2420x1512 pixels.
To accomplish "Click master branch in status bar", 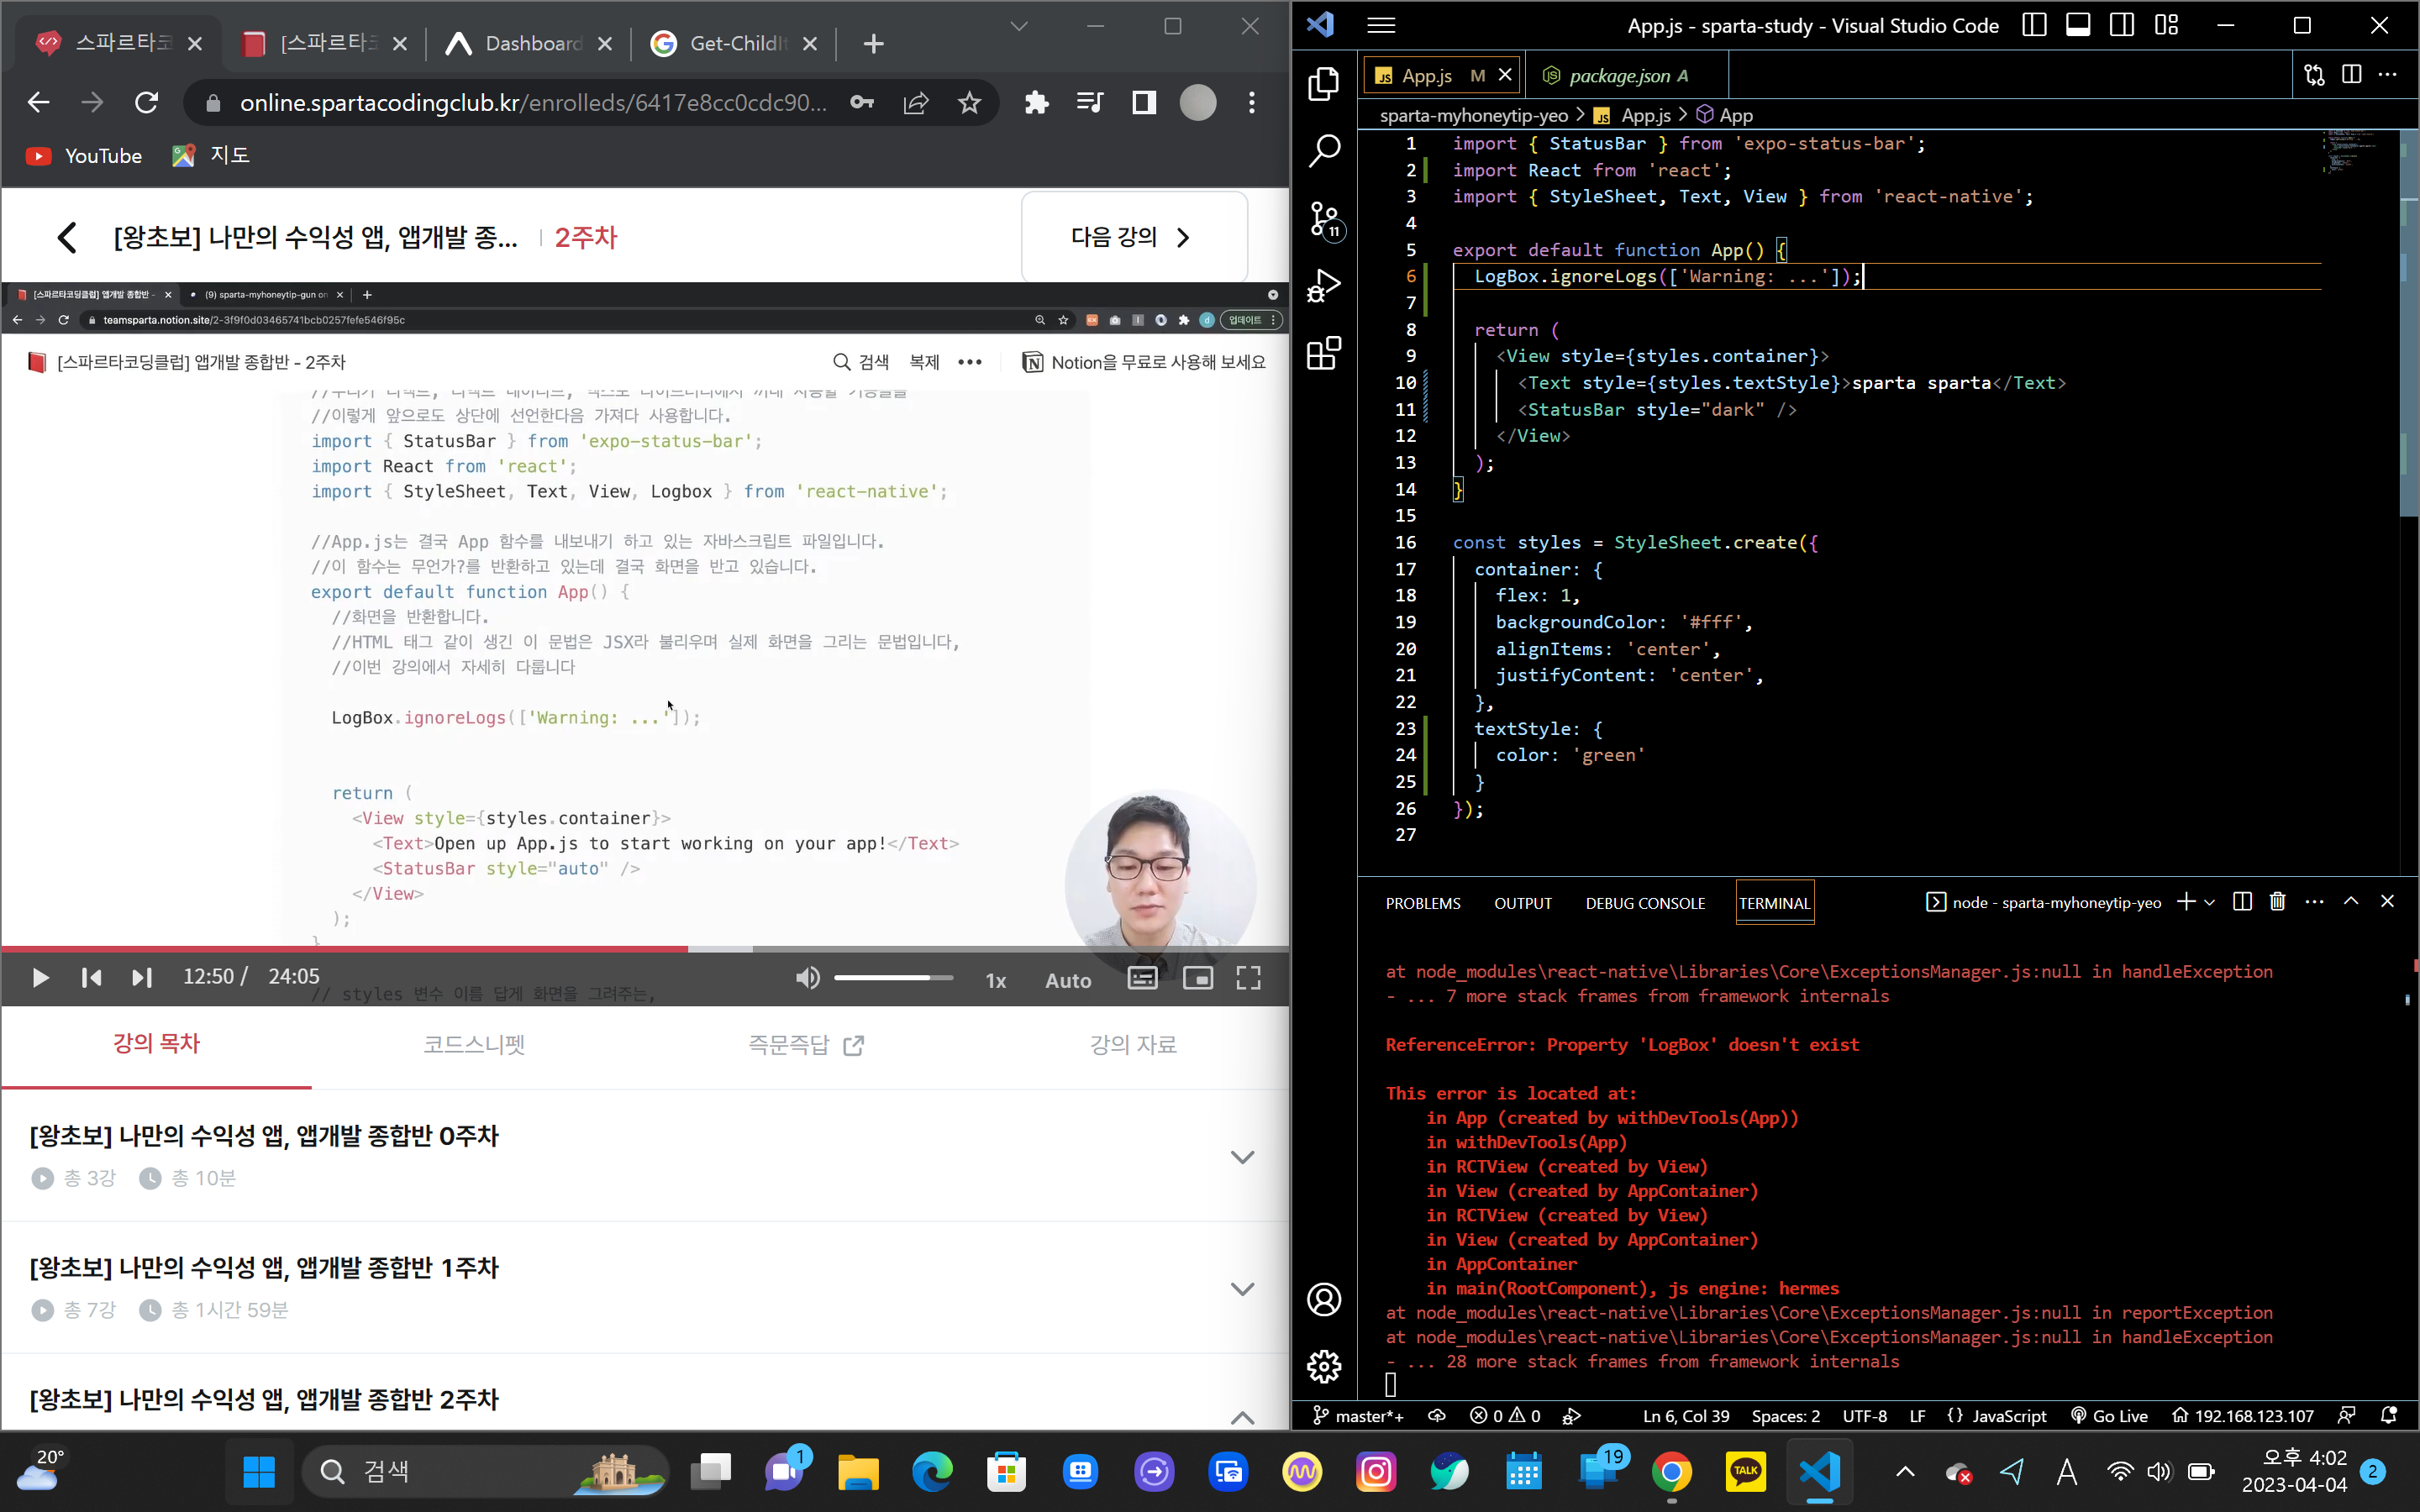I will (x=1358, y=1416).
